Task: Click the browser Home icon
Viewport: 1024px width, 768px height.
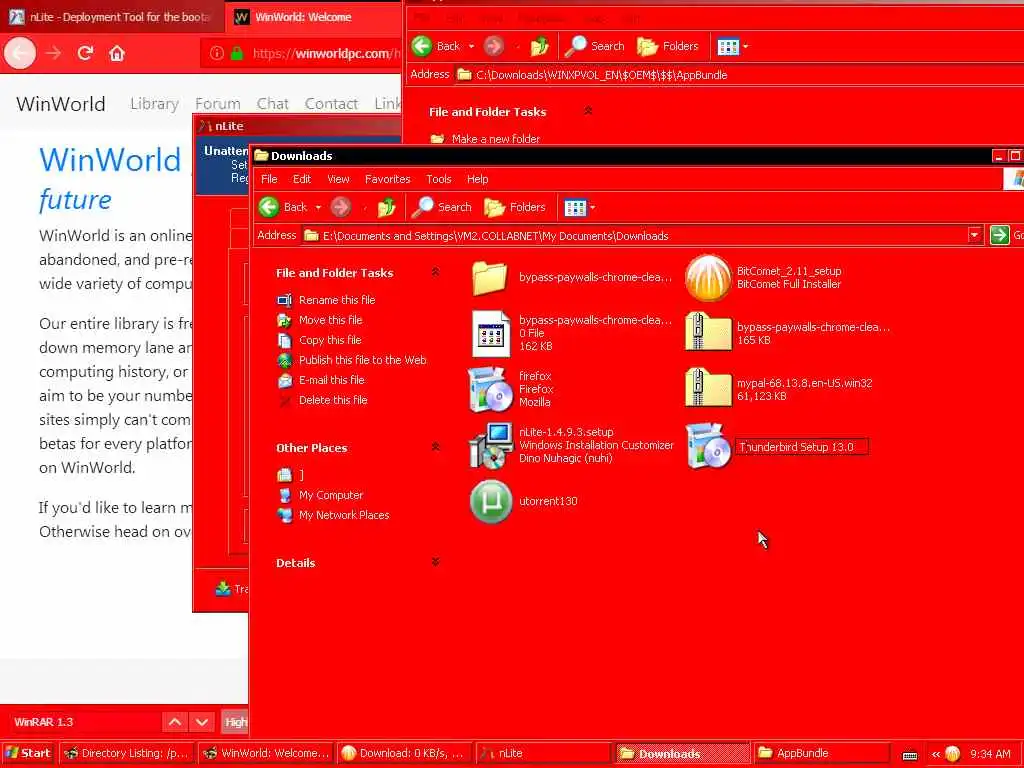Action: coord(117,53)
